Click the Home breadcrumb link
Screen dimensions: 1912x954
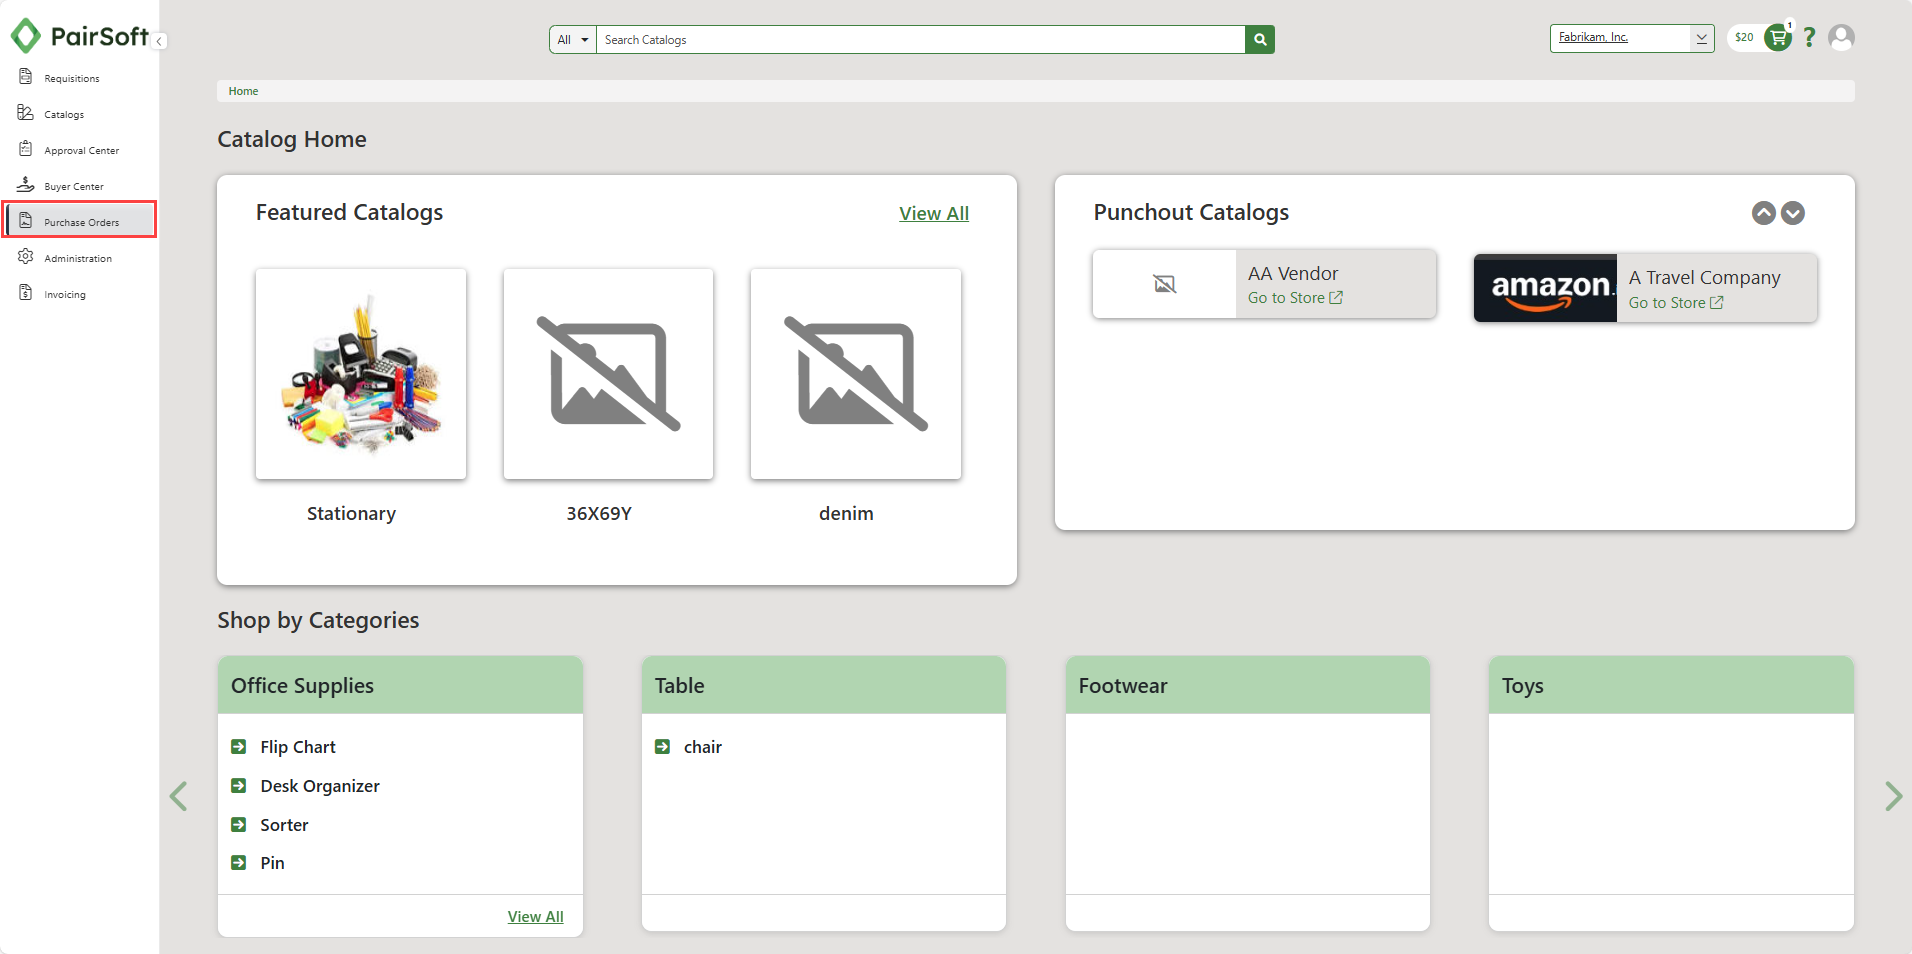(x=243, y=91)
